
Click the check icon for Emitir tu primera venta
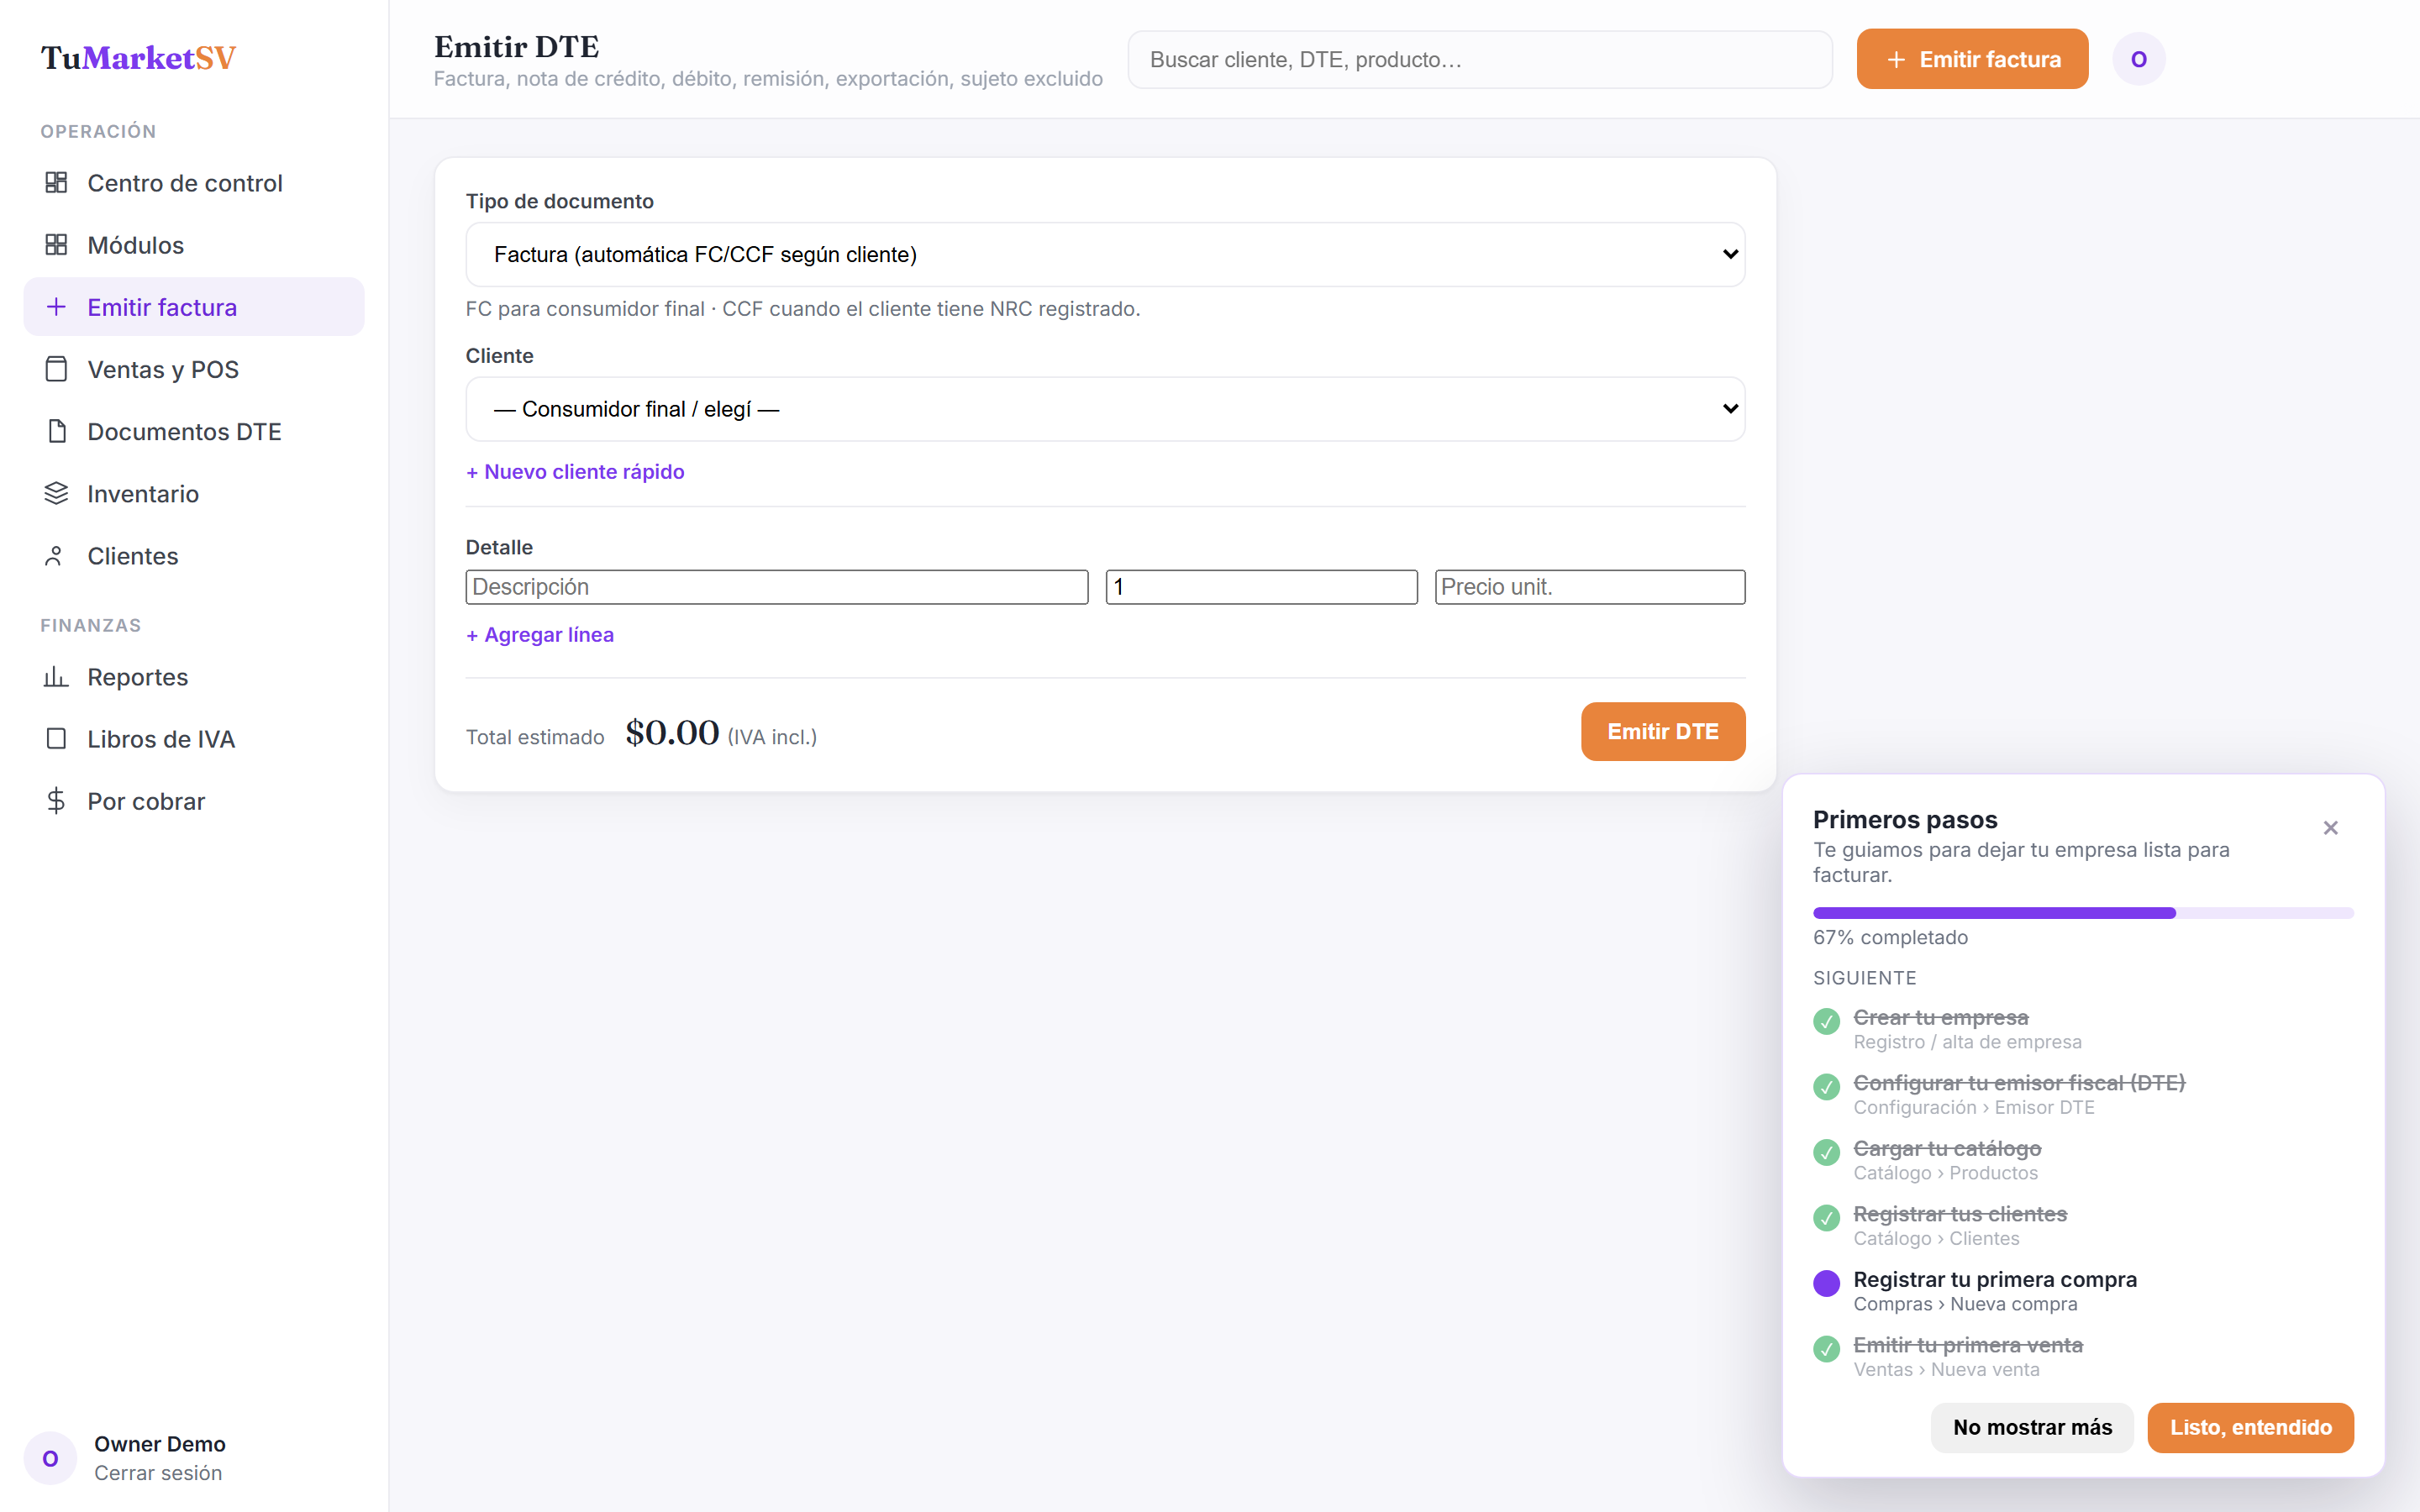pyautogui.click(x=1826, y=1349)
